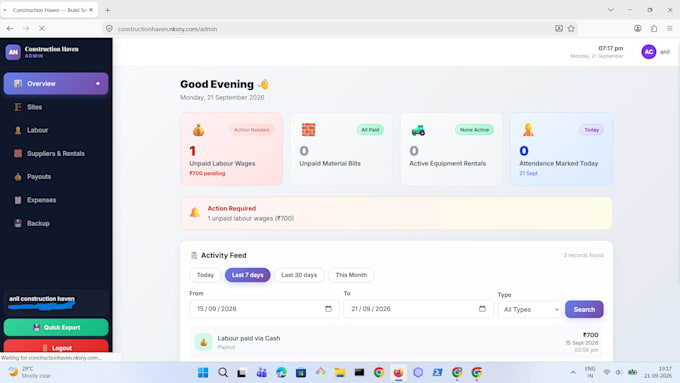Click the Sites icon in sidebar
680x383 pixels.
click(x=18, y=107)
